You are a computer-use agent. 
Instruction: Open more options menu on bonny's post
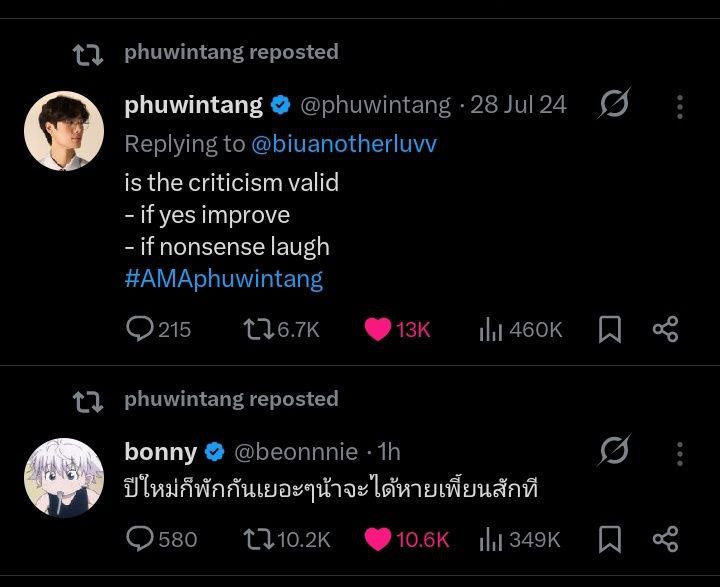pos(680,452)
